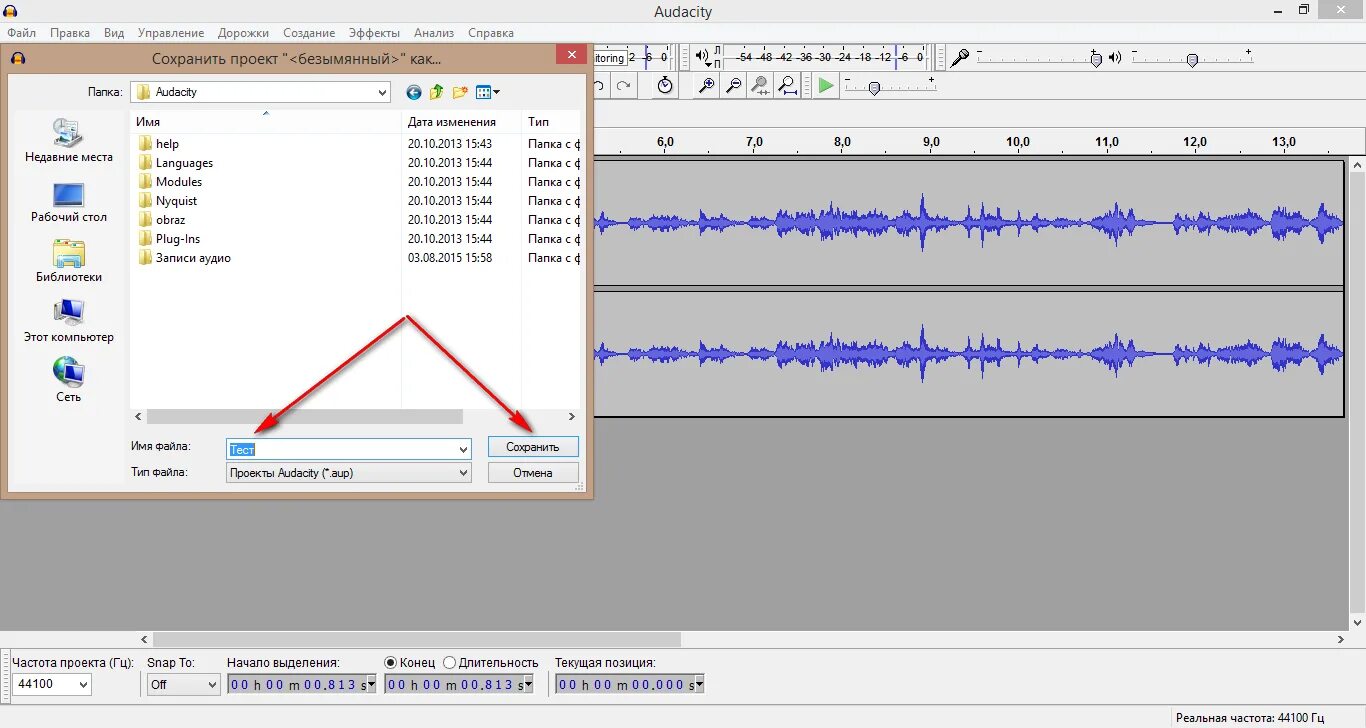Go back to previous folder in save dialog
The width and height of the screenshot is (1366, 728).
[x=414, y=92]
